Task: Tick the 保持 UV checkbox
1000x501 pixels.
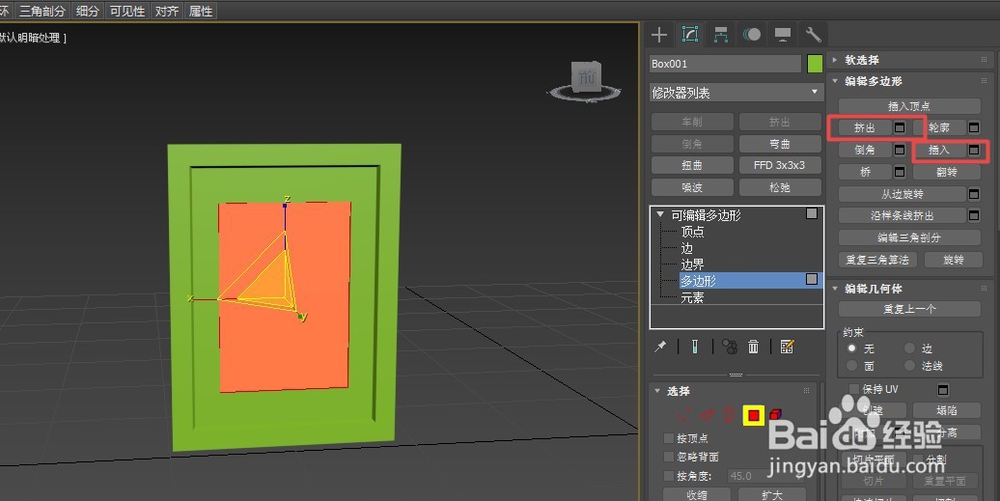Action: [854, 389]
